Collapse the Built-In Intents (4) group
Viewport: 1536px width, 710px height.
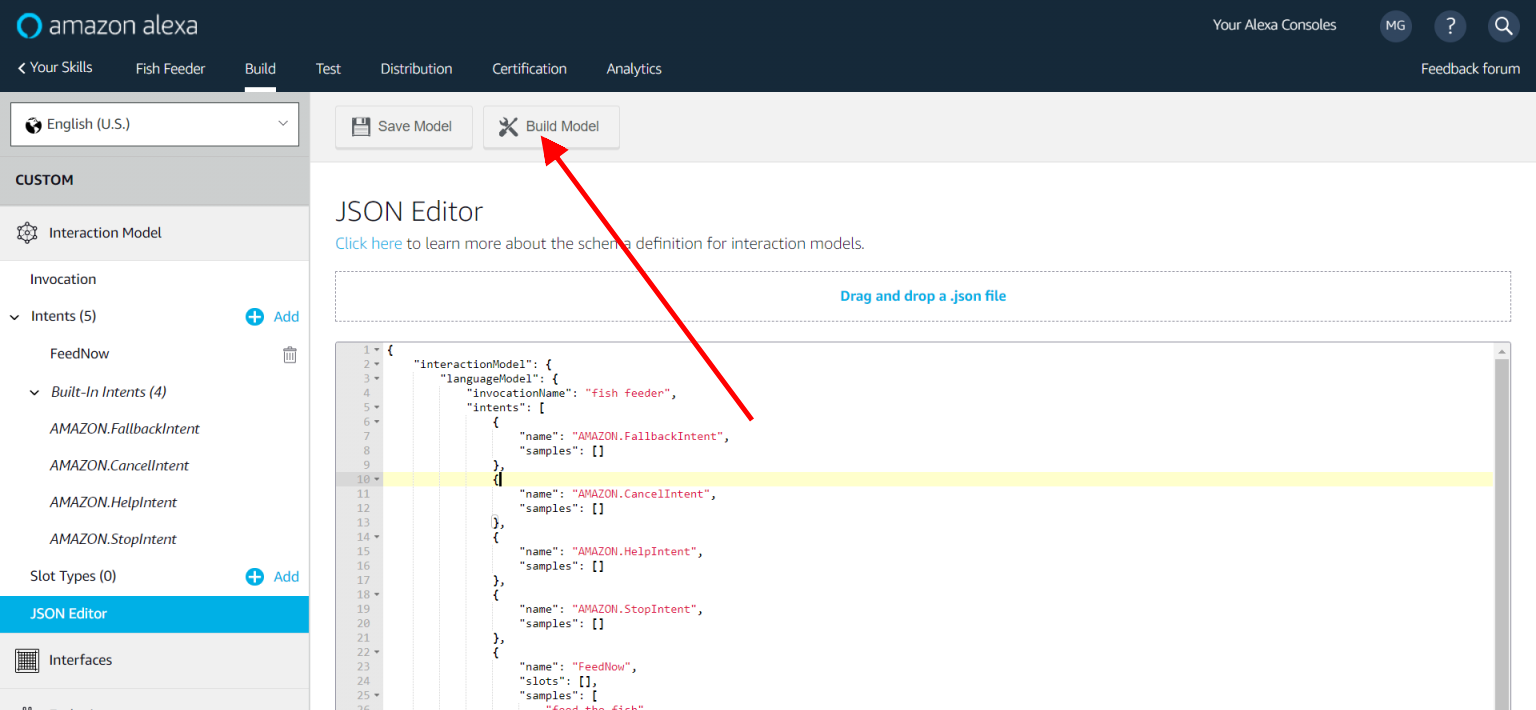(34, 392)
